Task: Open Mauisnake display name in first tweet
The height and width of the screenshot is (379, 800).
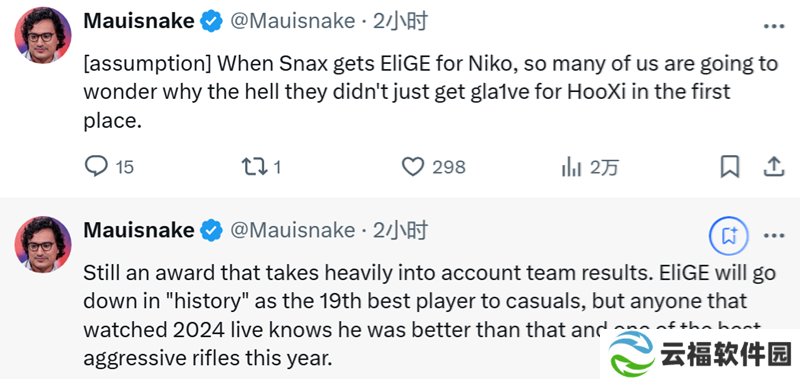Action: tap(139, 21)
